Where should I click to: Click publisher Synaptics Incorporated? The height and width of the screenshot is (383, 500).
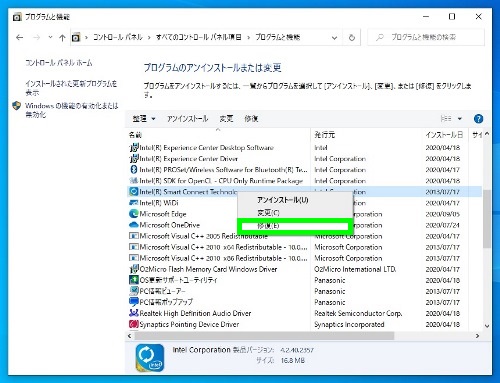click(349, 324)
